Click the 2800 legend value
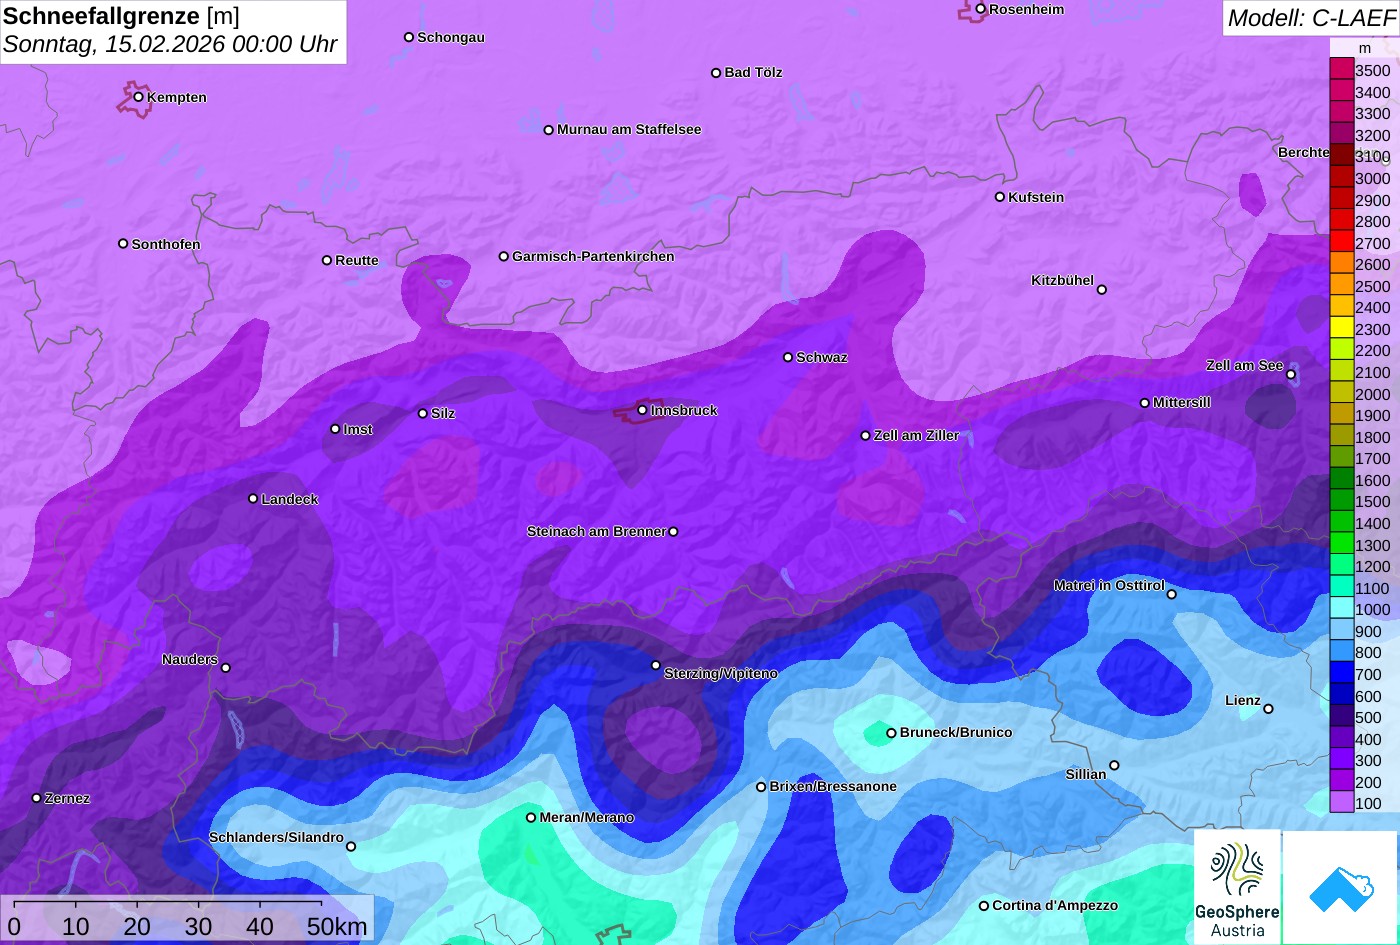 (x=1372, y=221)
